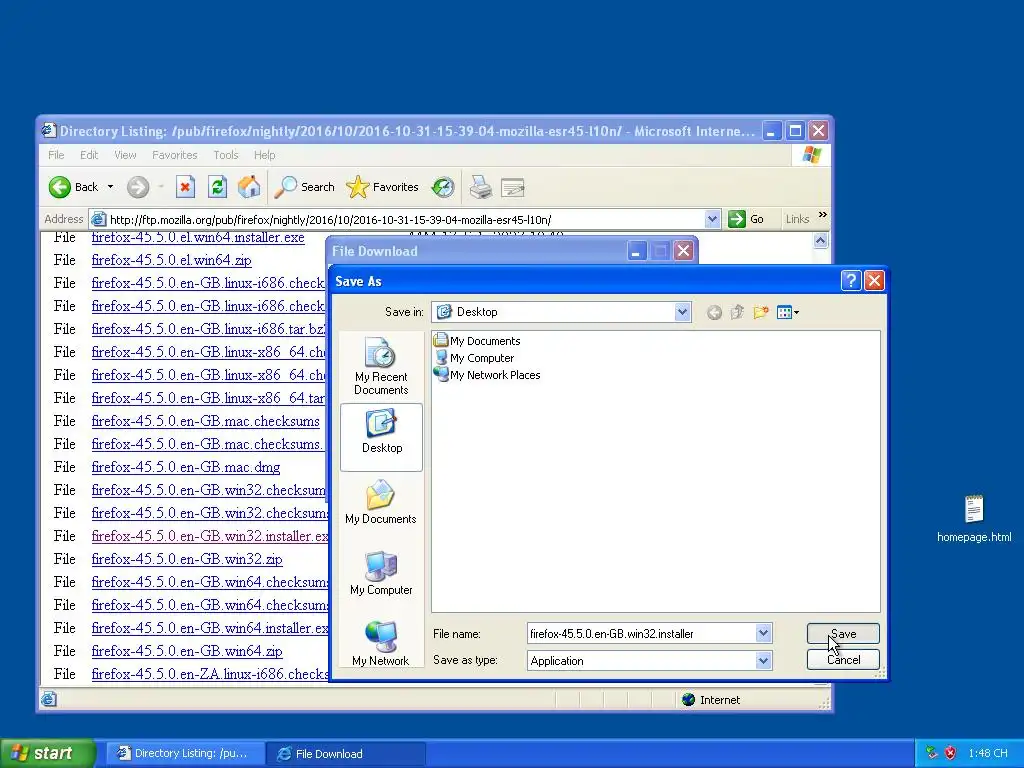Click the go-back icon in Save As dialog
The width and height of the screenshot is (1024, 768).
point(714,313)
